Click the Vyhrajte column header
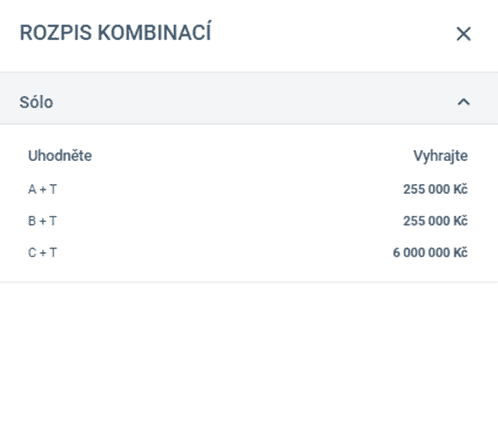Screen dimensions: 498x439 point(441,156)
